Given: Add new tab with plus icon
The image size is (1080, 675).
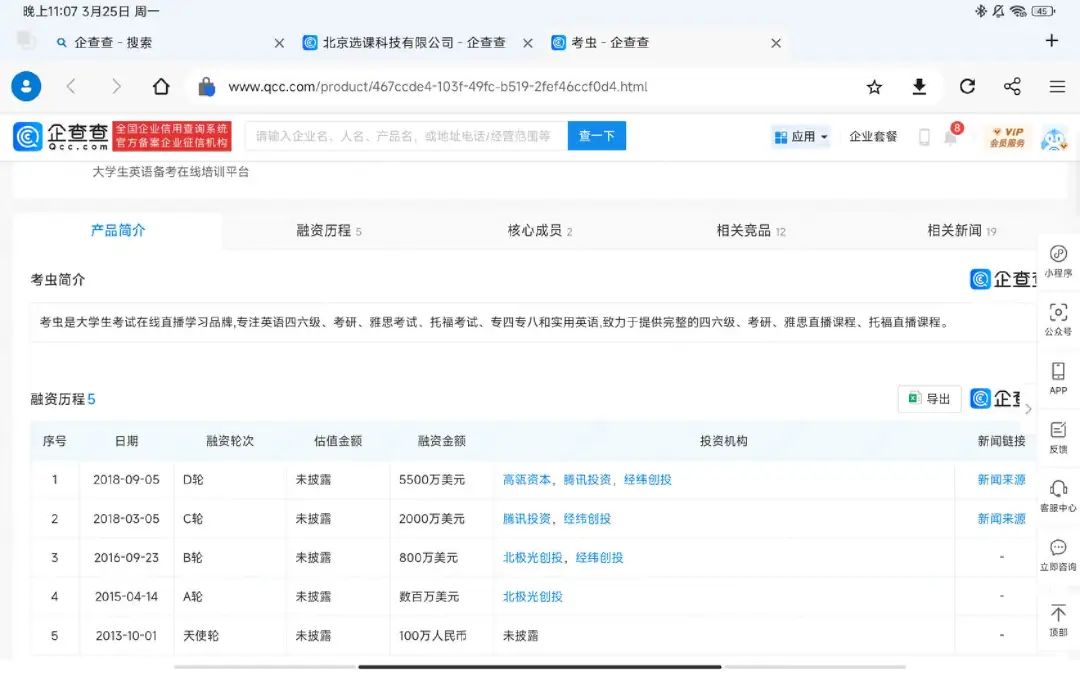Looking at the screenshot, I should click(x=1051, y=41).
